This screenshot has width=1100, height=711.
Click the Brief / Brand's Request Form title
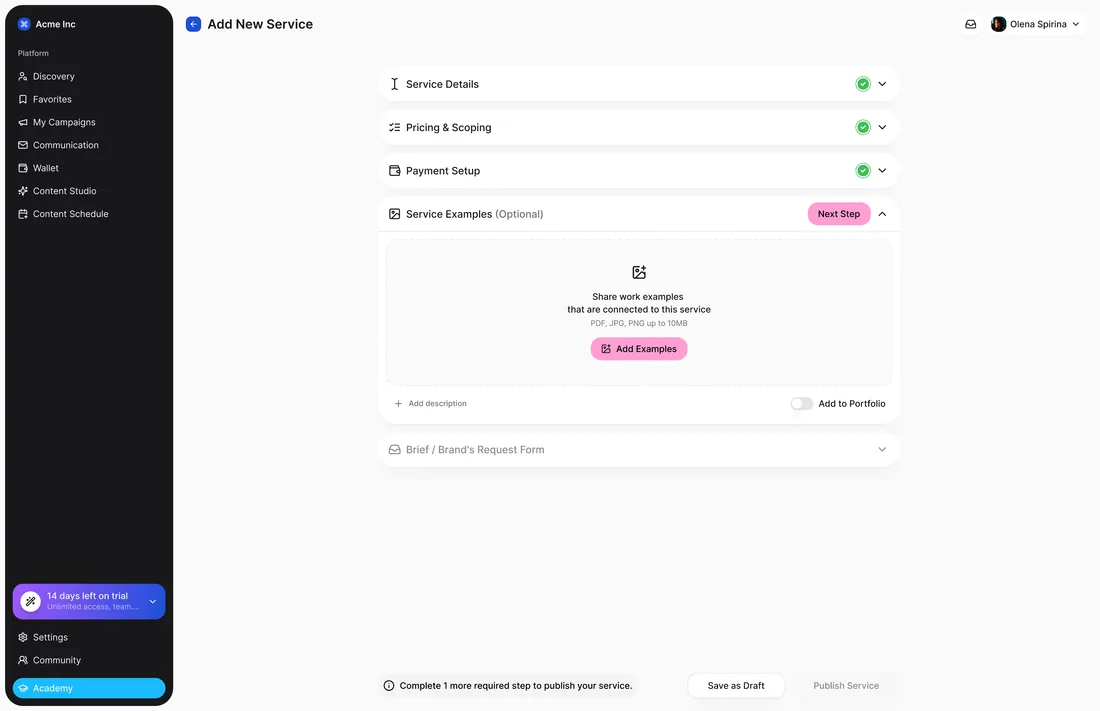475,449
